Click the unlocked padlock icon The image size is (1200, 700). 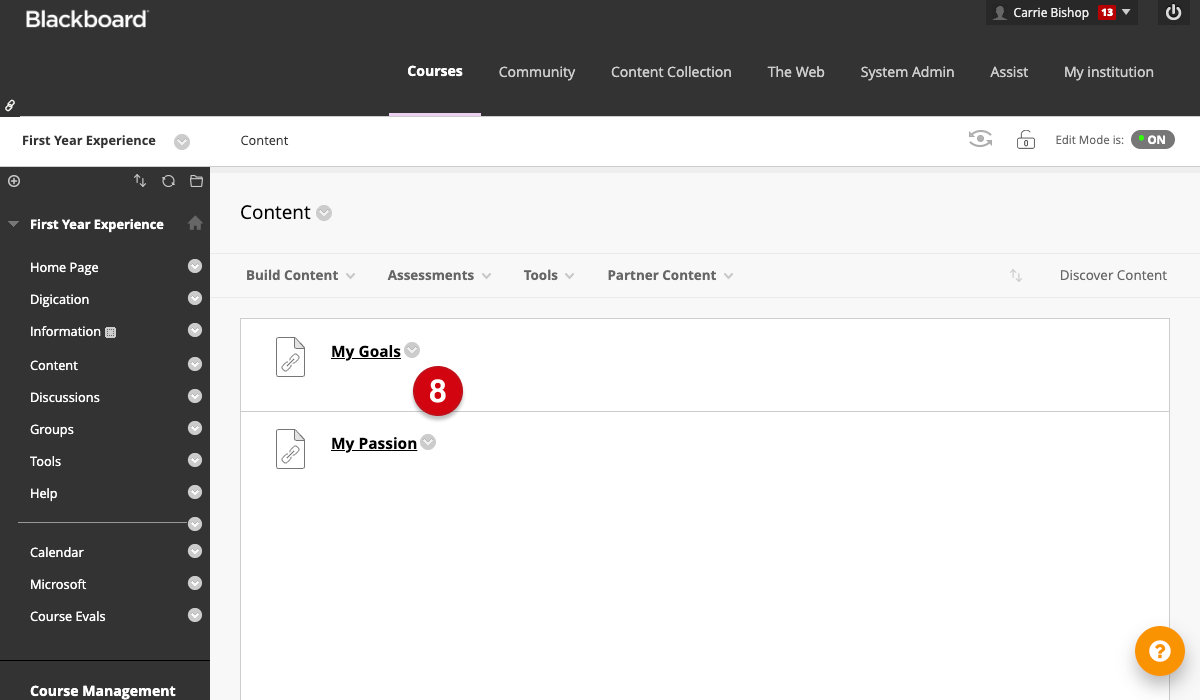(1025, 140)
